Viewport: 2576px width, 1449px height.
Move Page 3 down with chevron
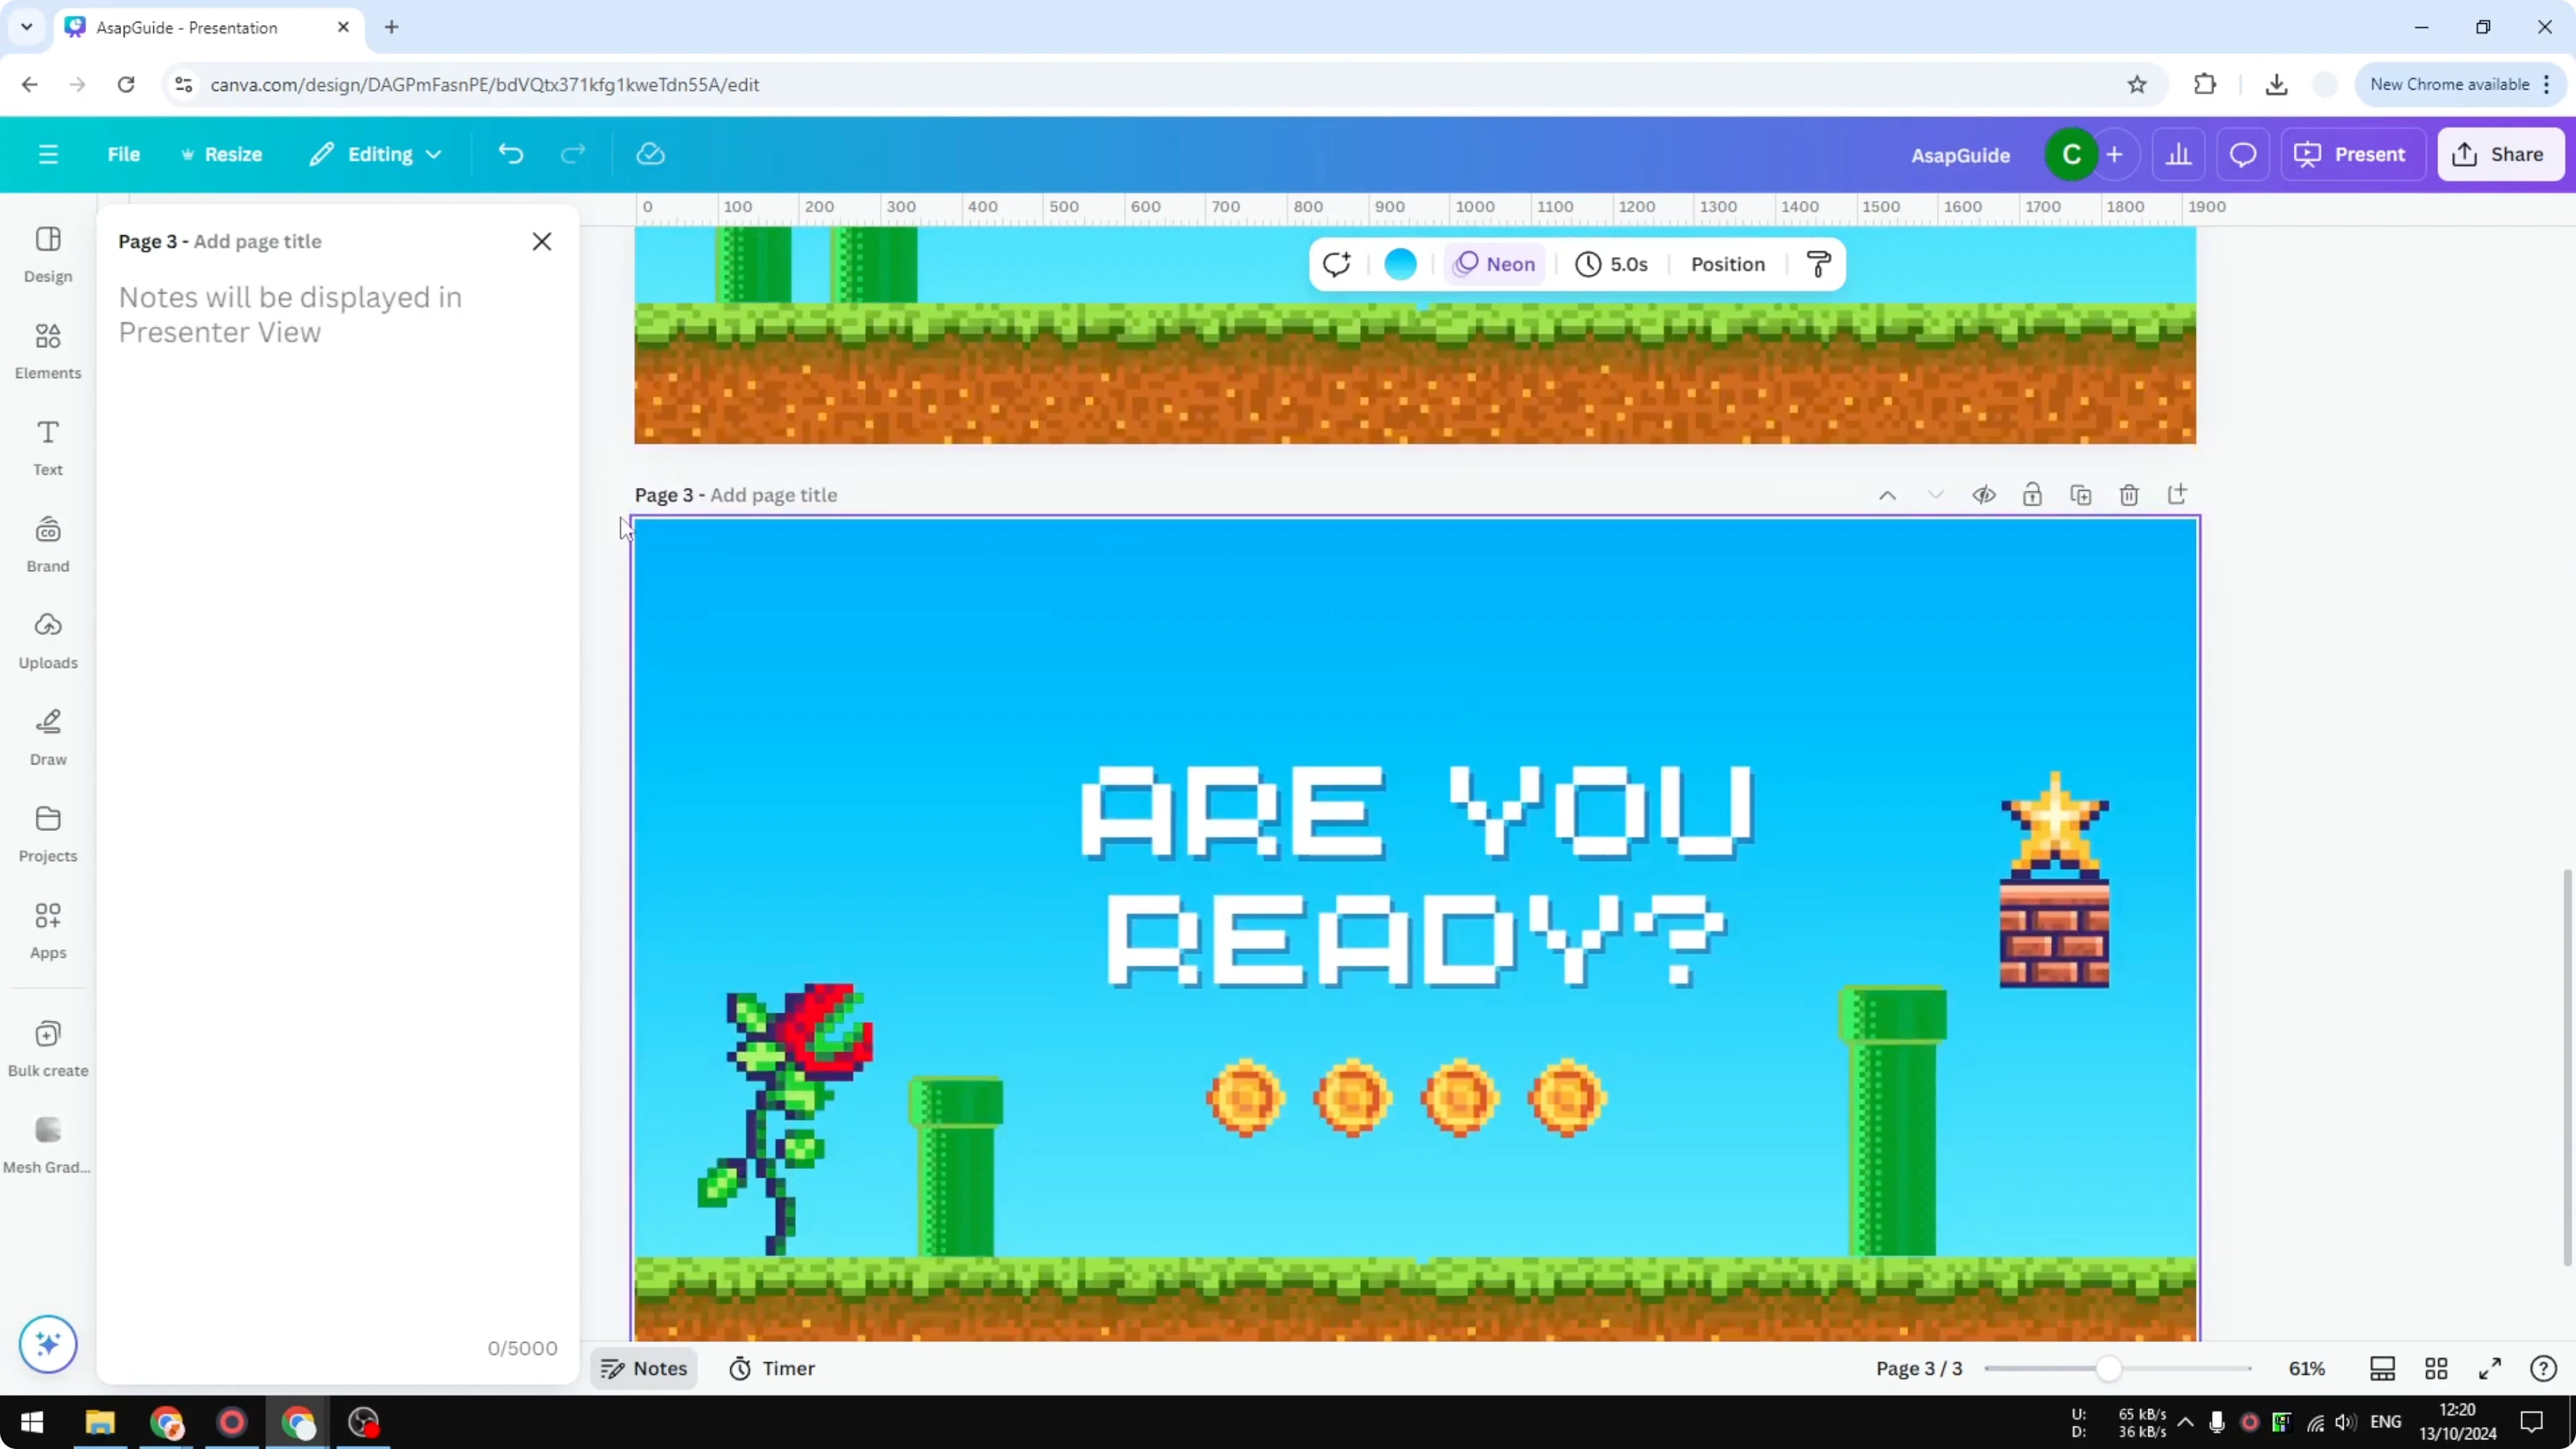pyautogui.click(x=1935, y=495)
